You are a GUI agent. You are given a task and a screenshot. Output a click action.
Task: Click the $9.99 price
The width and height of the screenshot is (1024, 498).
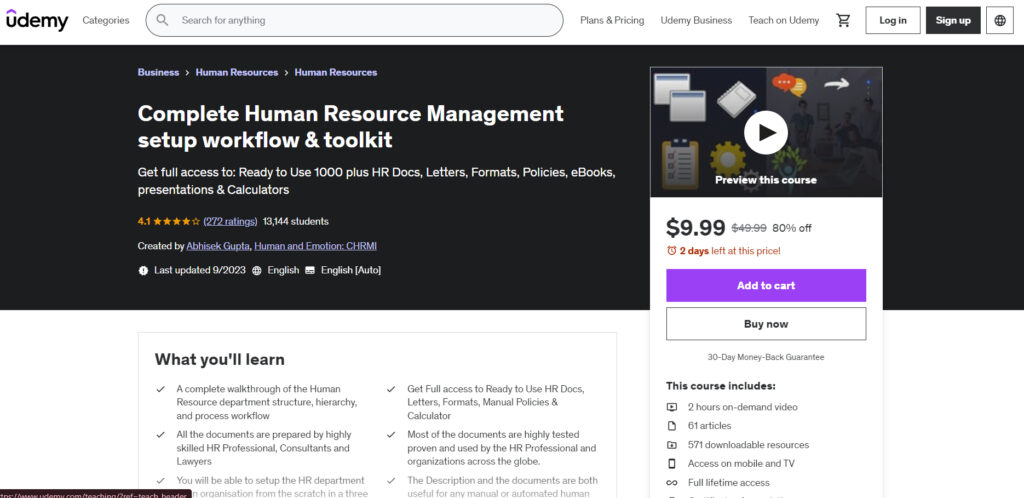tap(696, 228)
